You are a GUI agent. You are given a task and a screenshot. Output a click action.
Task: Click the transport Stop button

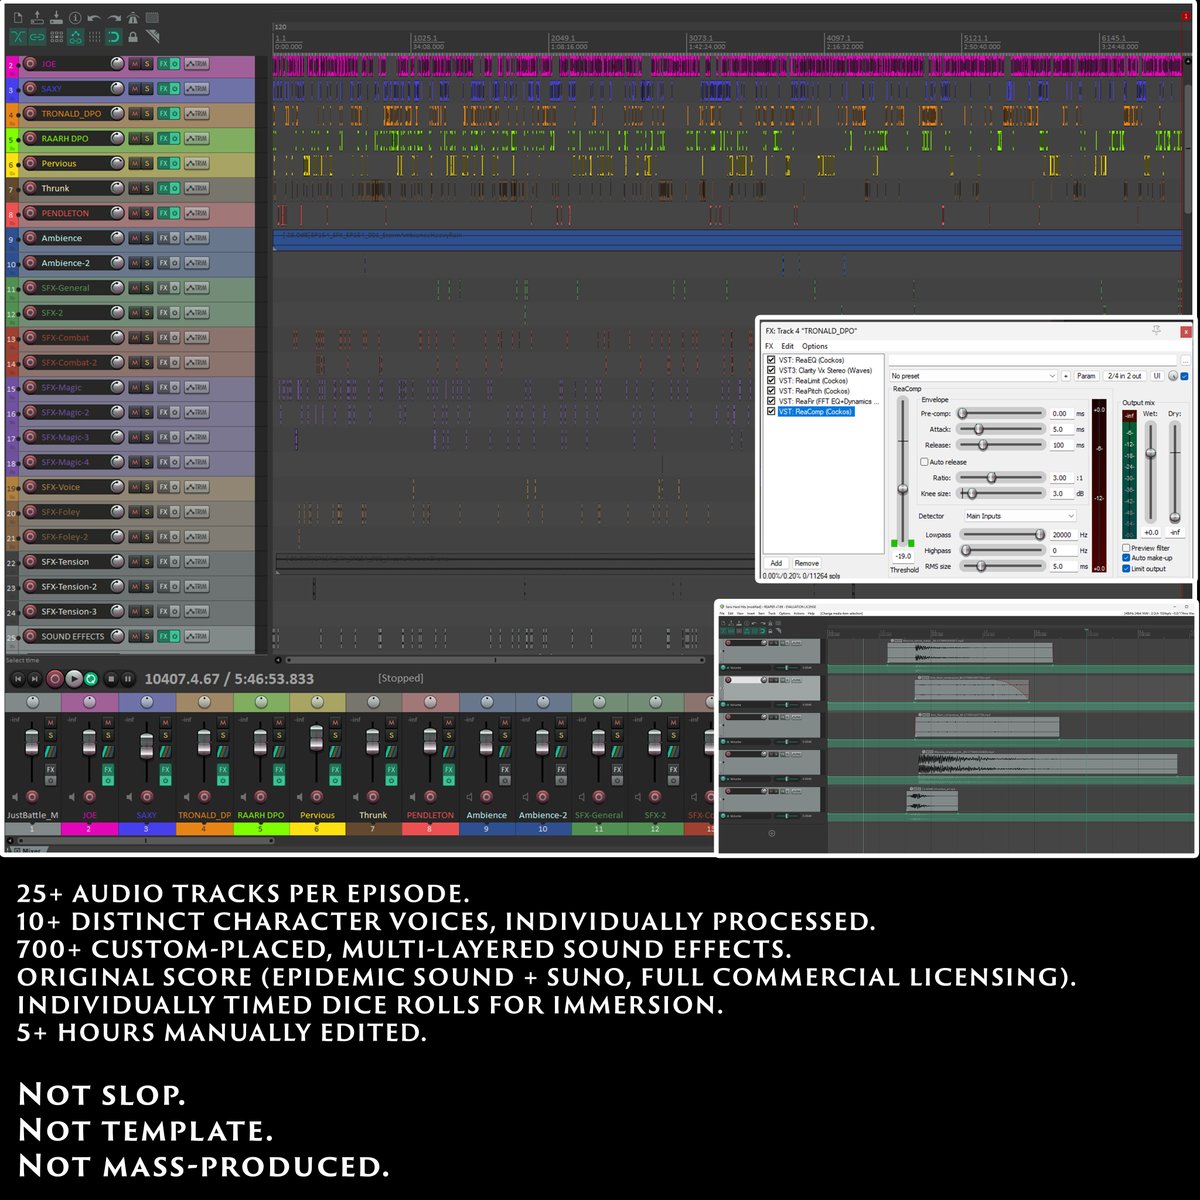(x=111, y=679)
